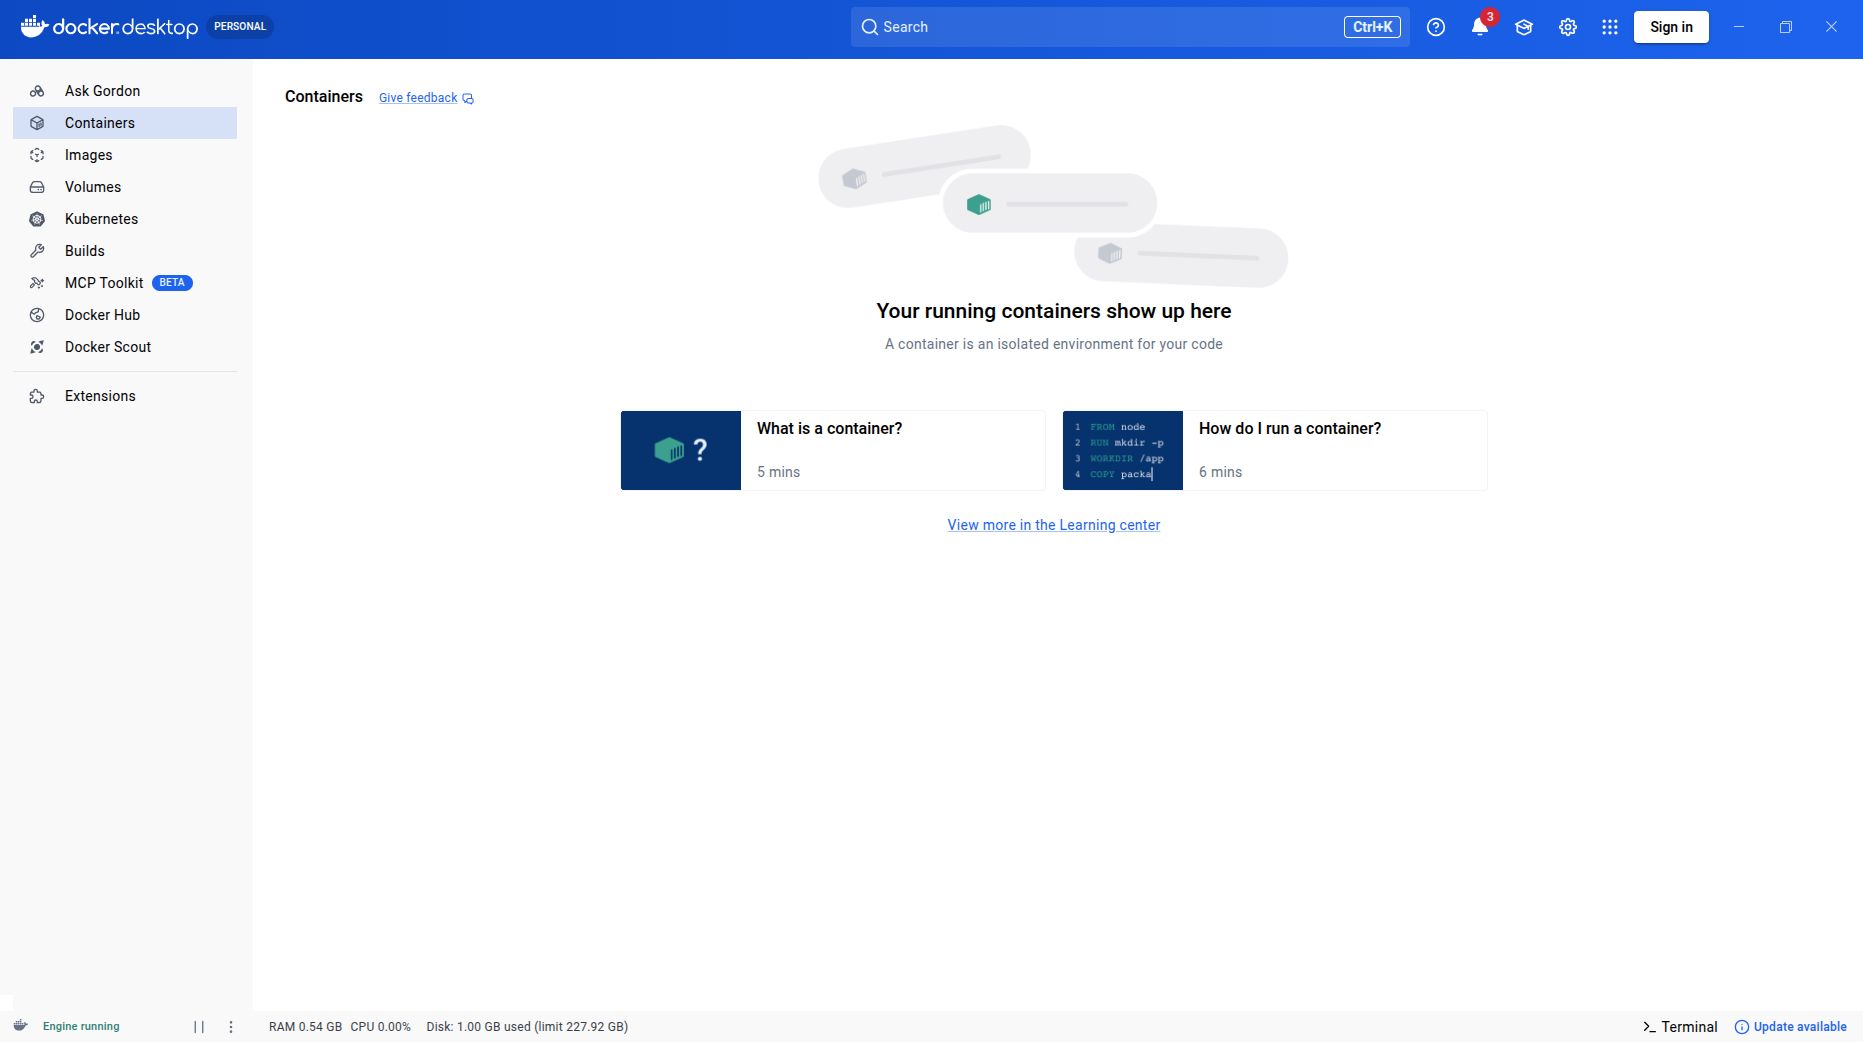Screen dimensions: 1863x1042
Task: Open the apps grid icon
Action: 1609,27
